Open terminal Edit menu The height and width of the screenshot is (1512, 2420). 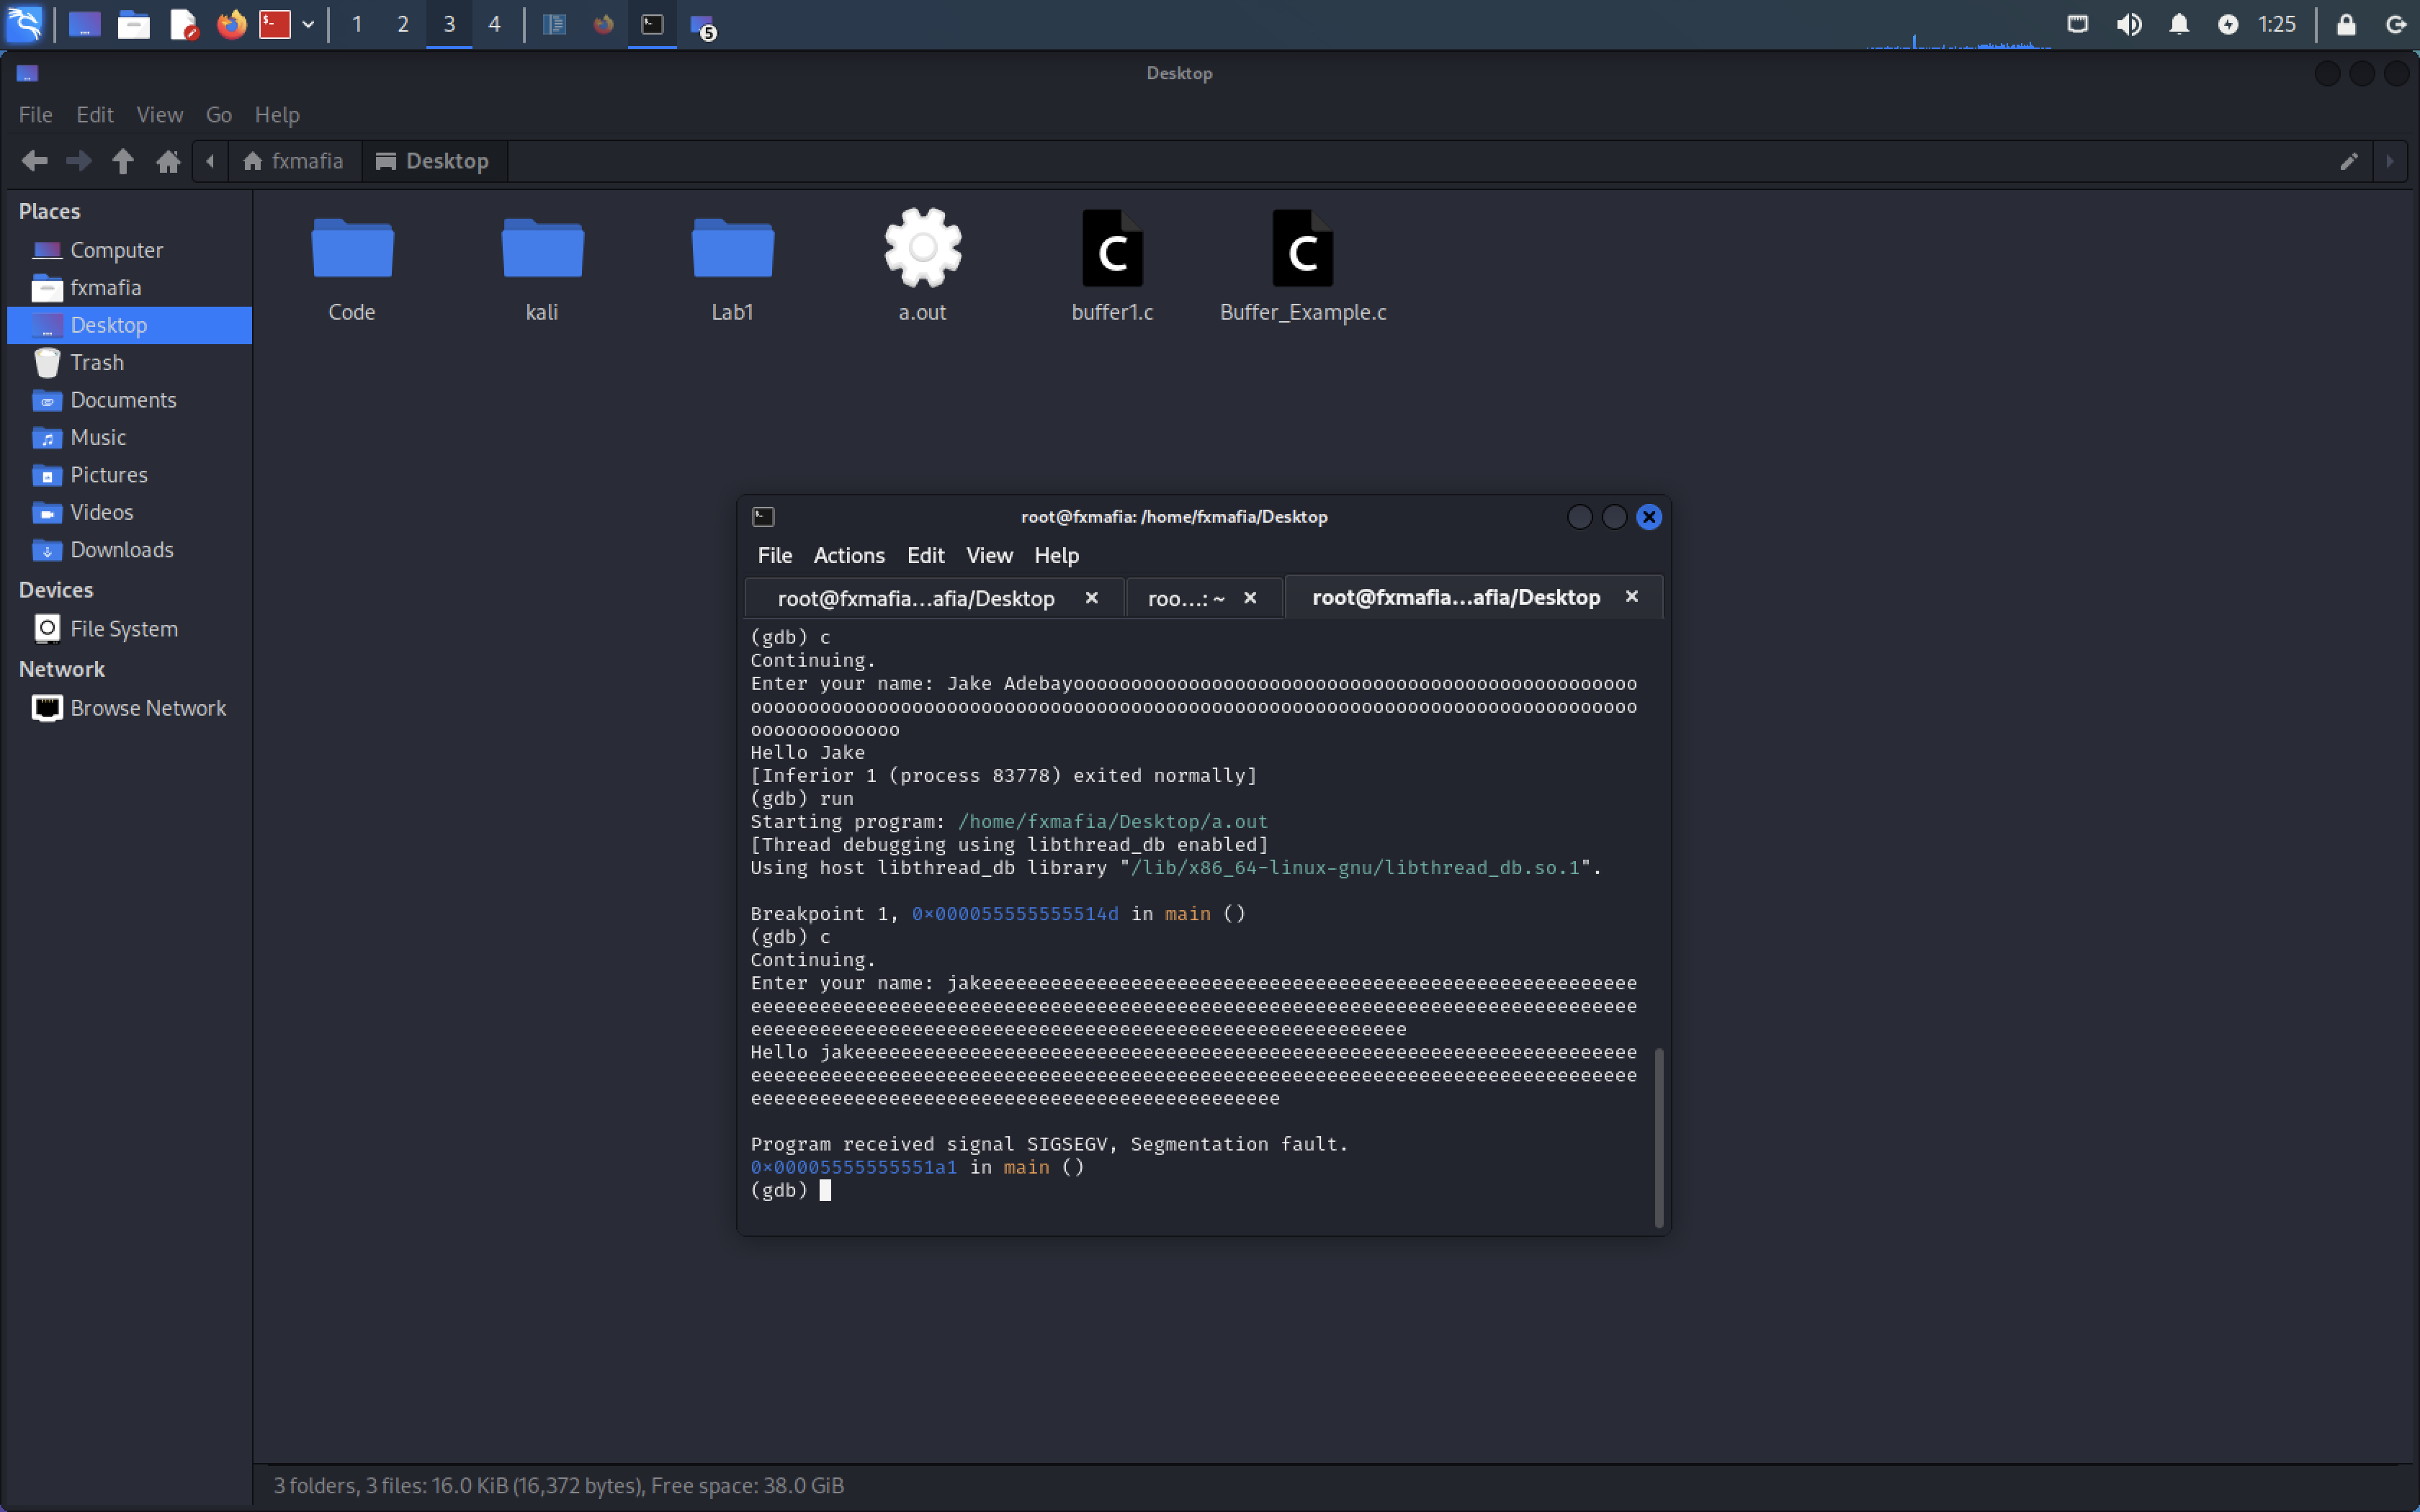click(925, 555)
